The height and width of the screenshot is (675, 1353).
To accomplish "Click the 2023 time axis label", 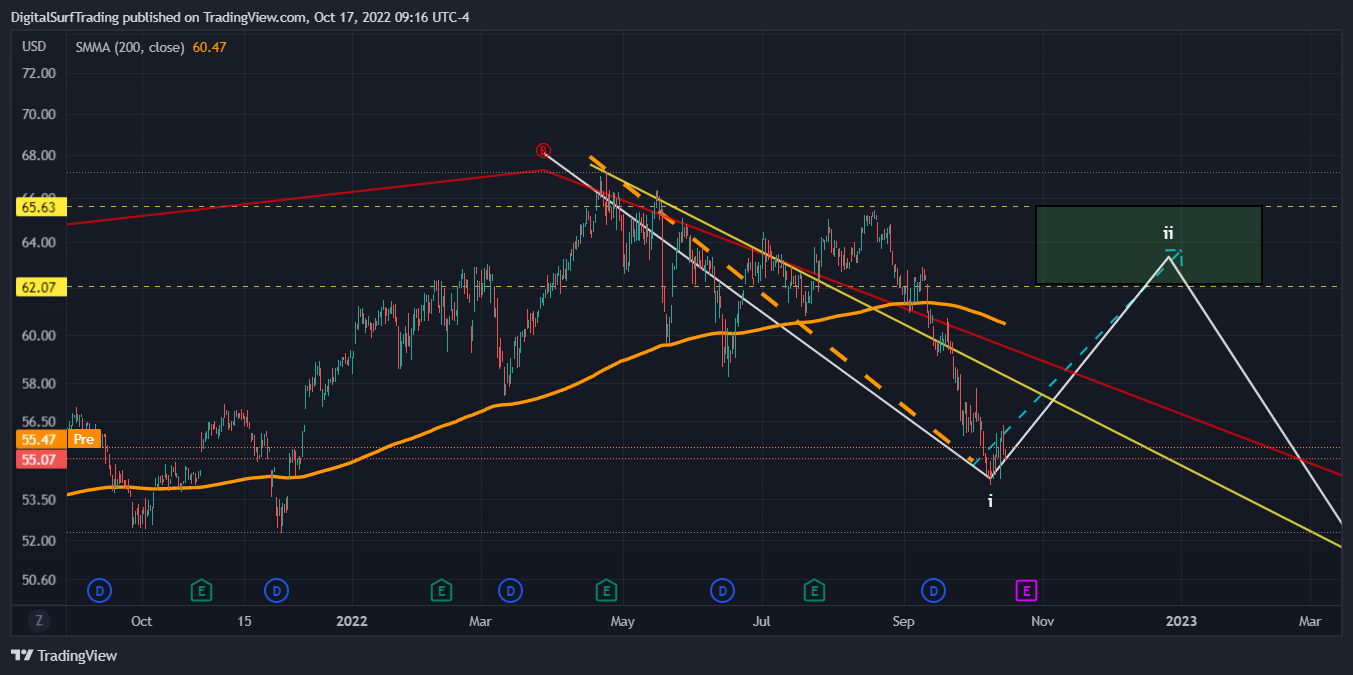I will click(x=1182, y=621).
